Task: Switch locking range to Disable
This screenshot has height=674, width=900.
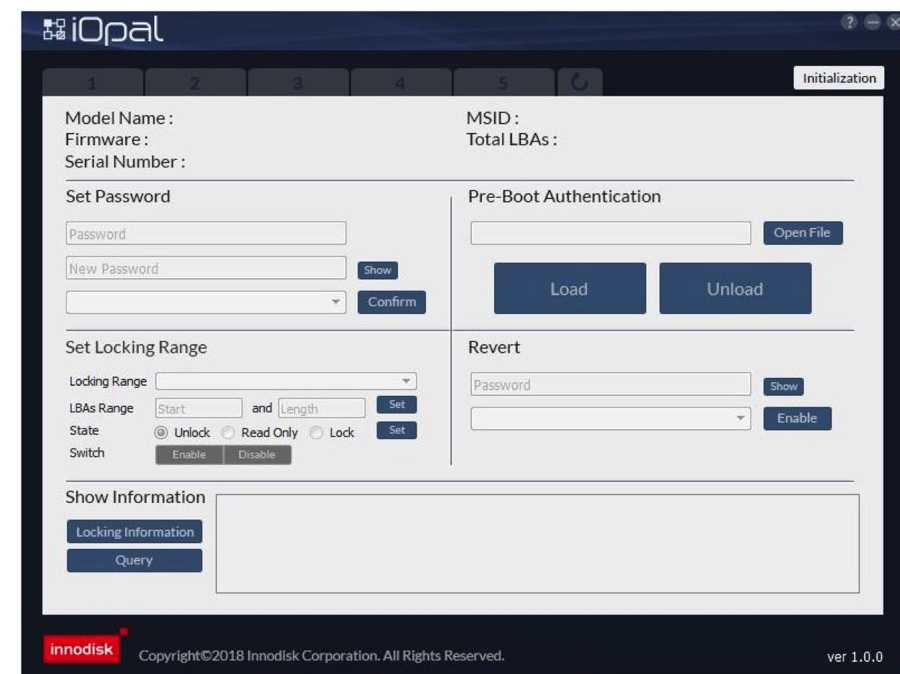Action: [257, 455]
